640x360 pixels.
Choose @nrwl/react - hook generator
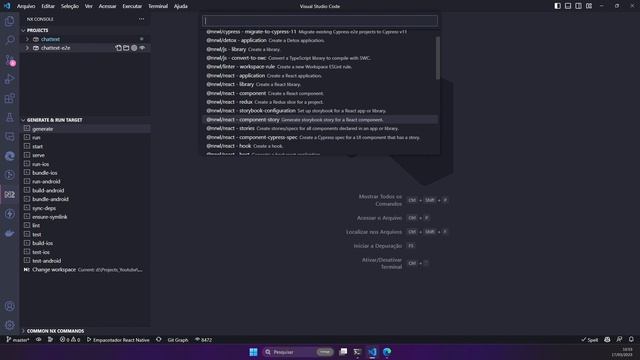tap(320, 146)
